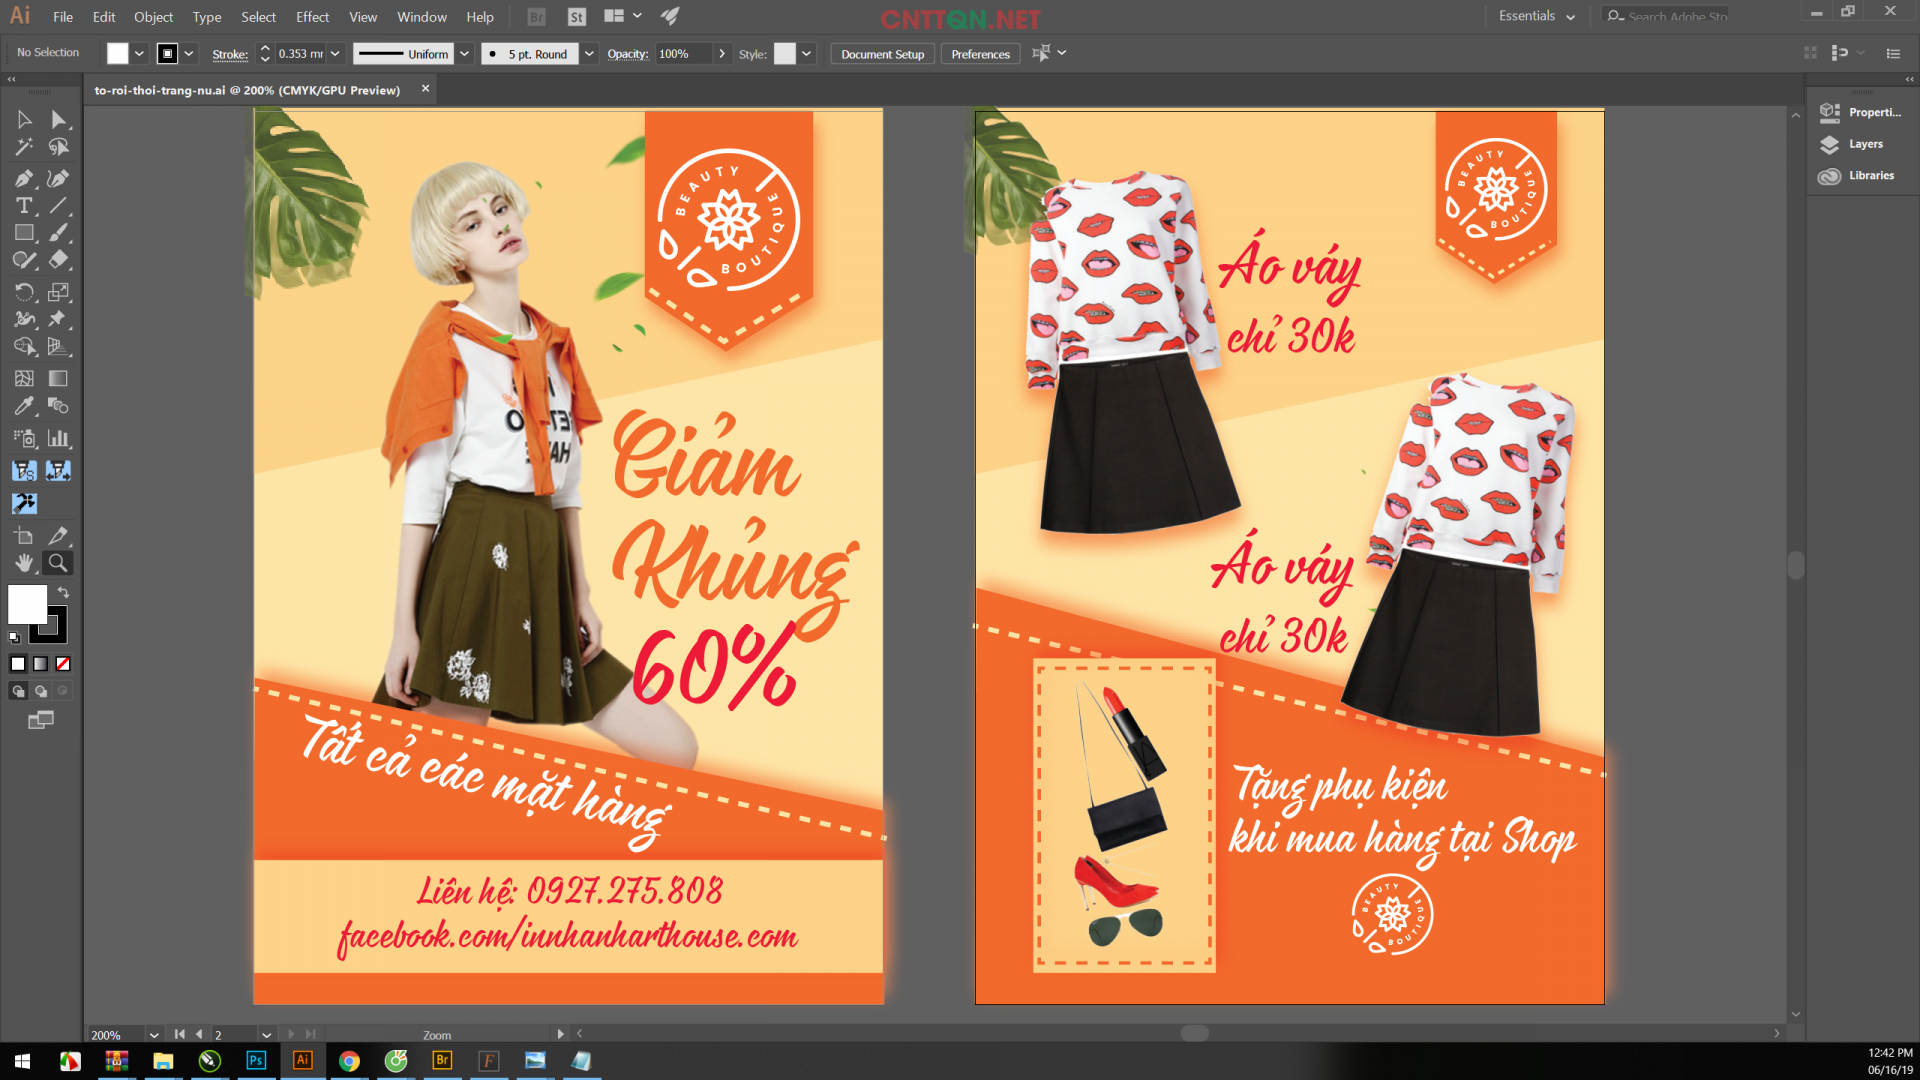
Task: Click the Preferences button
Action: 980,54
